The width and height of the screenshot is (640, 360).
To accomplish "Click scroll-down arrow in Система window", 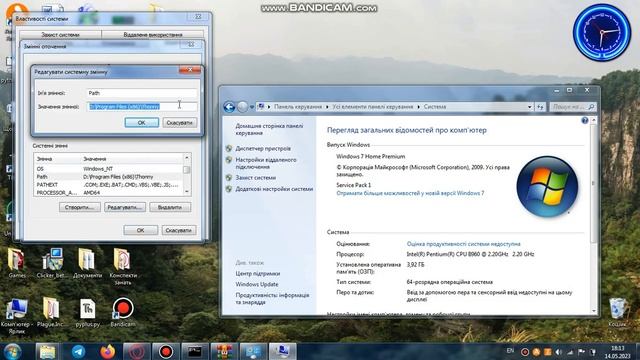I will click(x=593, y=311).
